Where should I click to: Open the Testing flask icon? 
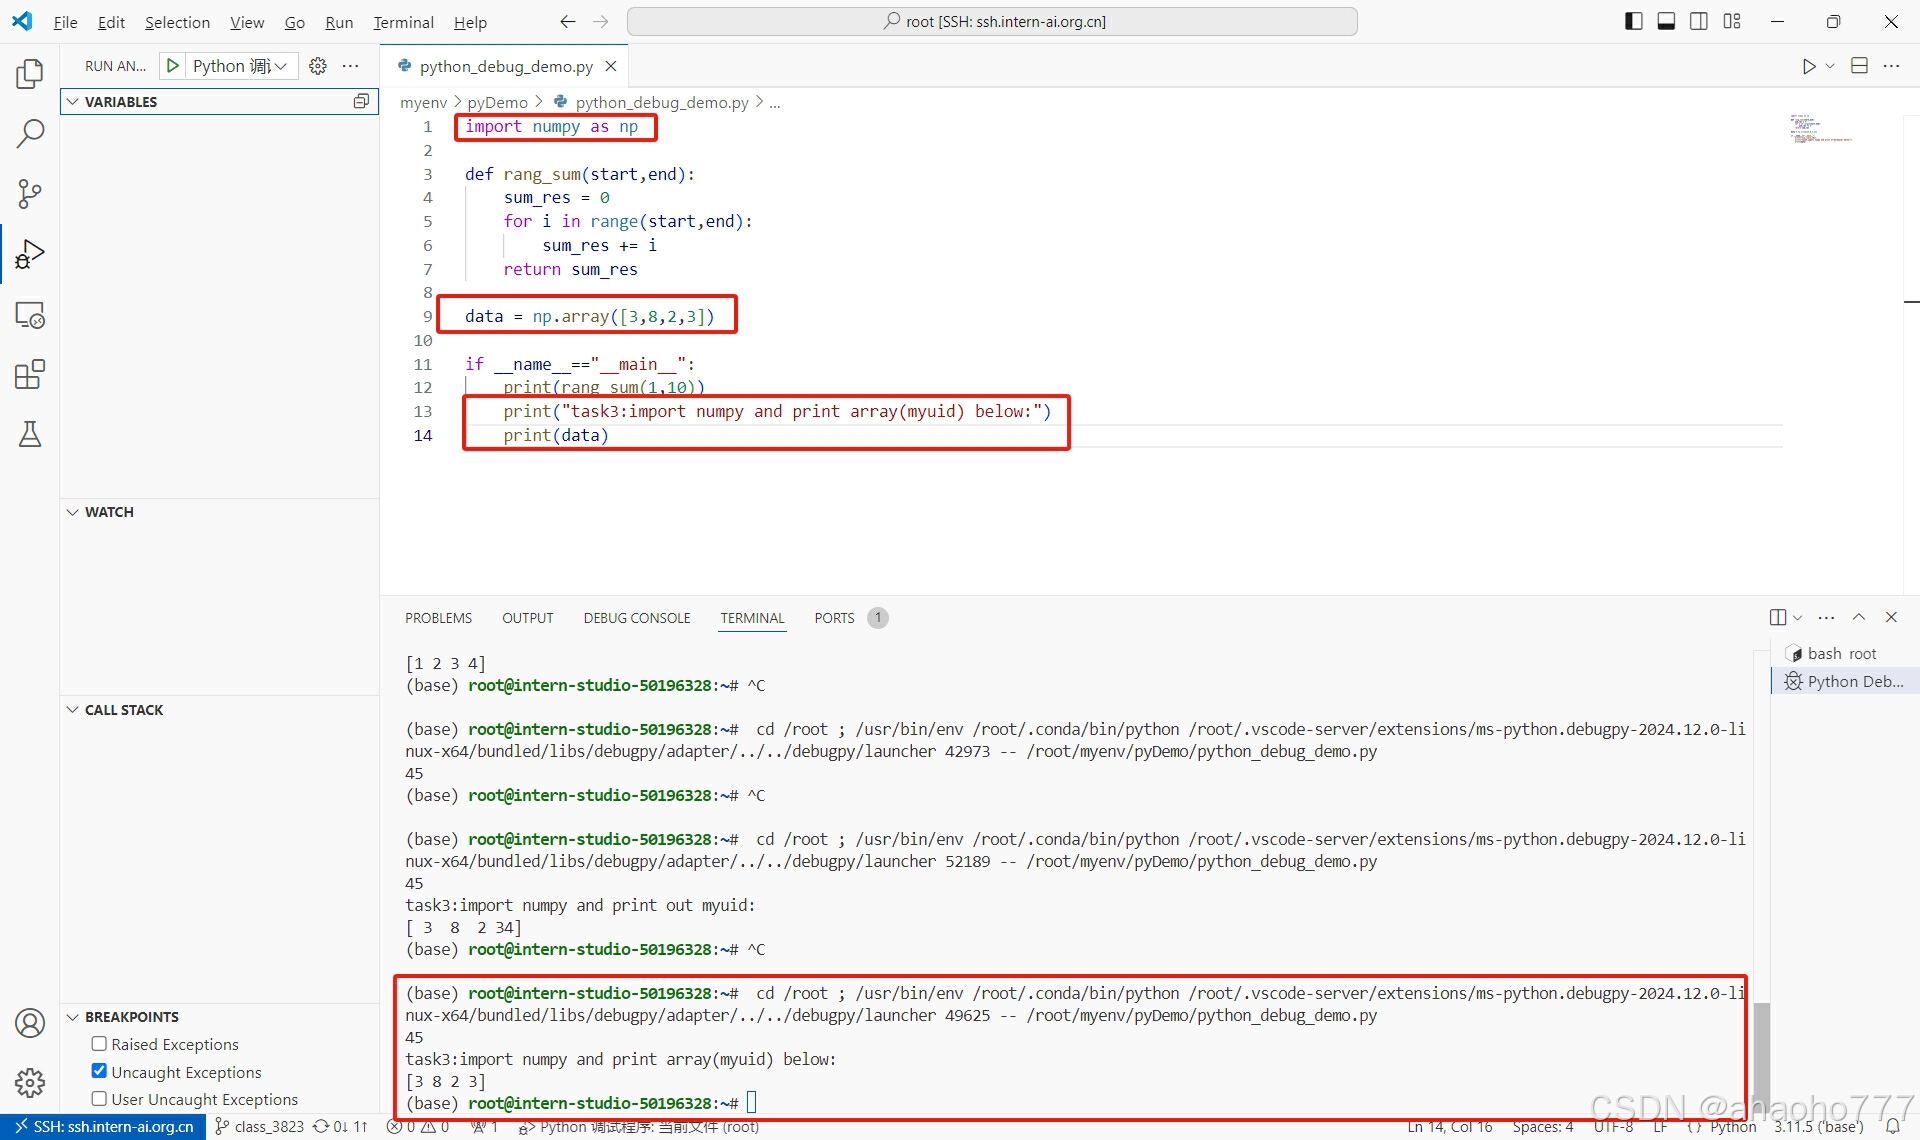click(x=30, y=434)
